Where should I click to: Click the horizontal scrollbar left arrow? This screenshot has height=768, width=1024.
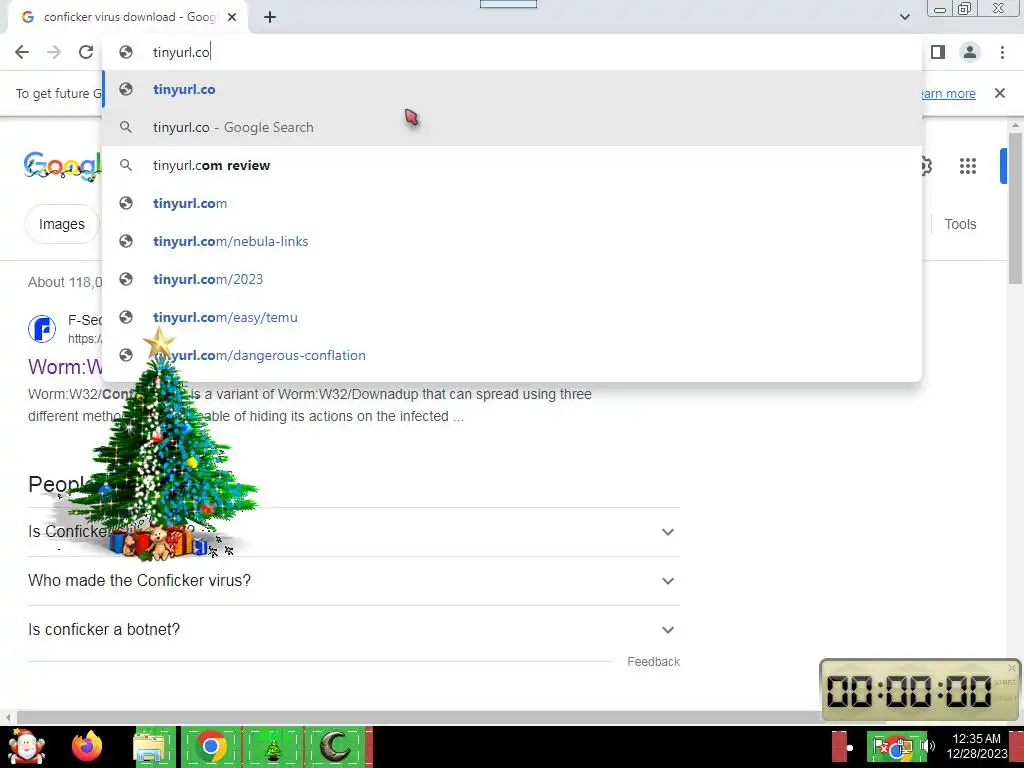[8, 717]
